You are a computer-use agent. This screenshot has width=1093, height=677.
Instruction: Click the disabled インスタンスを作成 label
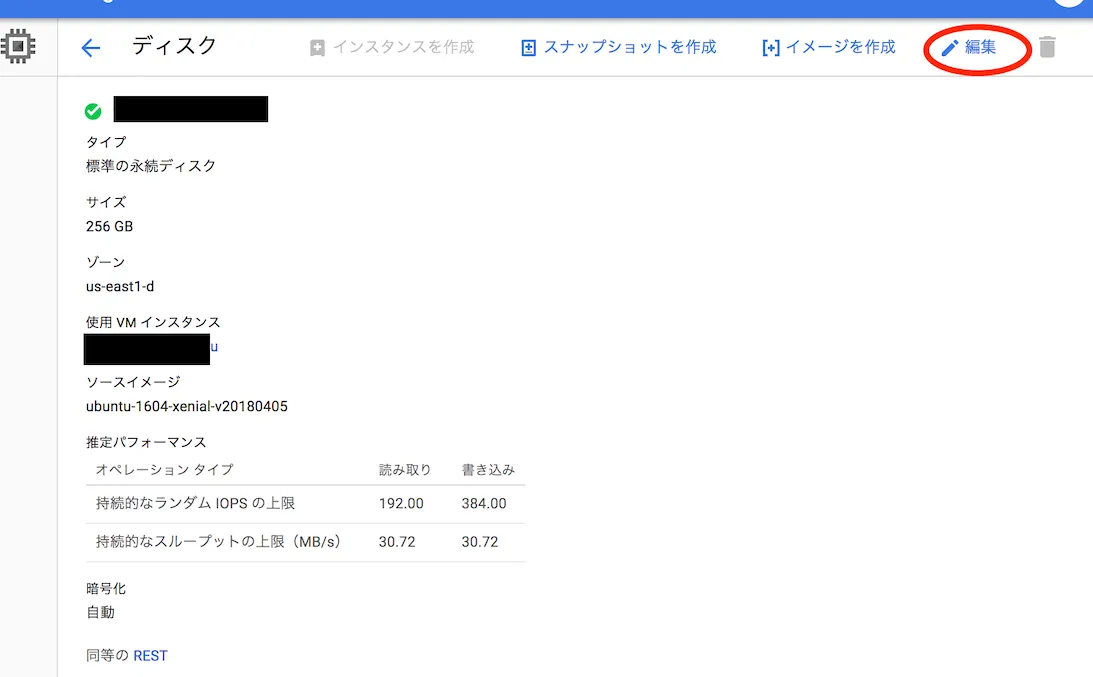(x=404, y=47)
